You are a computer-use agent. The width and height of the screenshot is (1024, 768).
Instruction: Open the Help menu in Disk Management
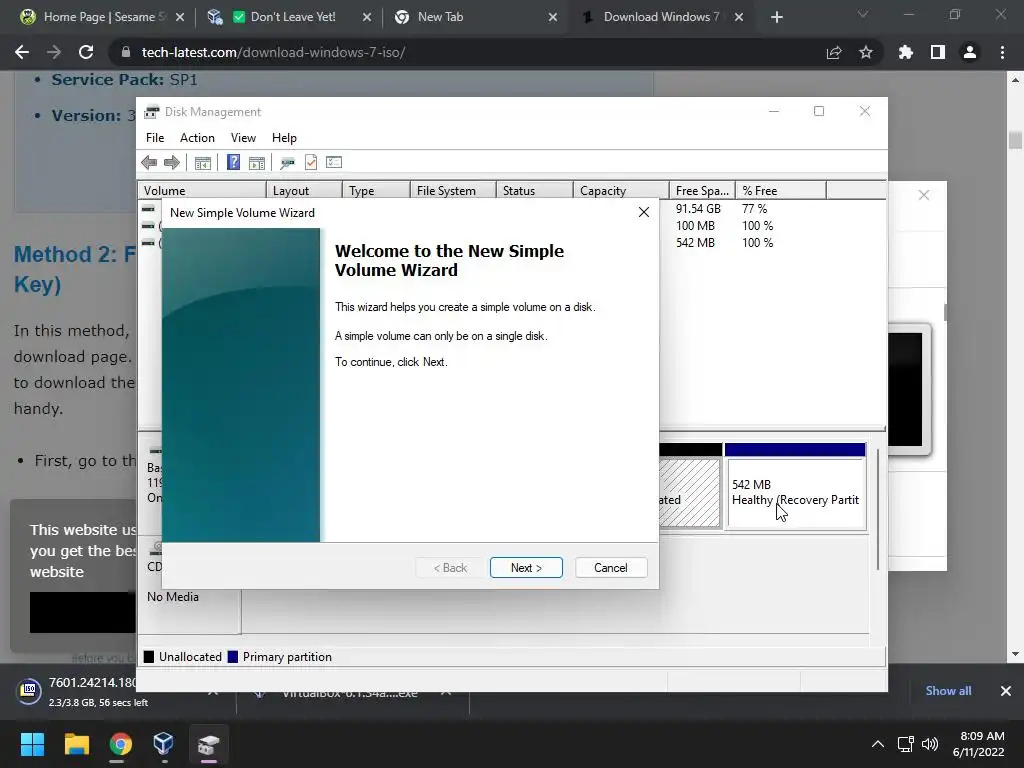tap(284, 138)
